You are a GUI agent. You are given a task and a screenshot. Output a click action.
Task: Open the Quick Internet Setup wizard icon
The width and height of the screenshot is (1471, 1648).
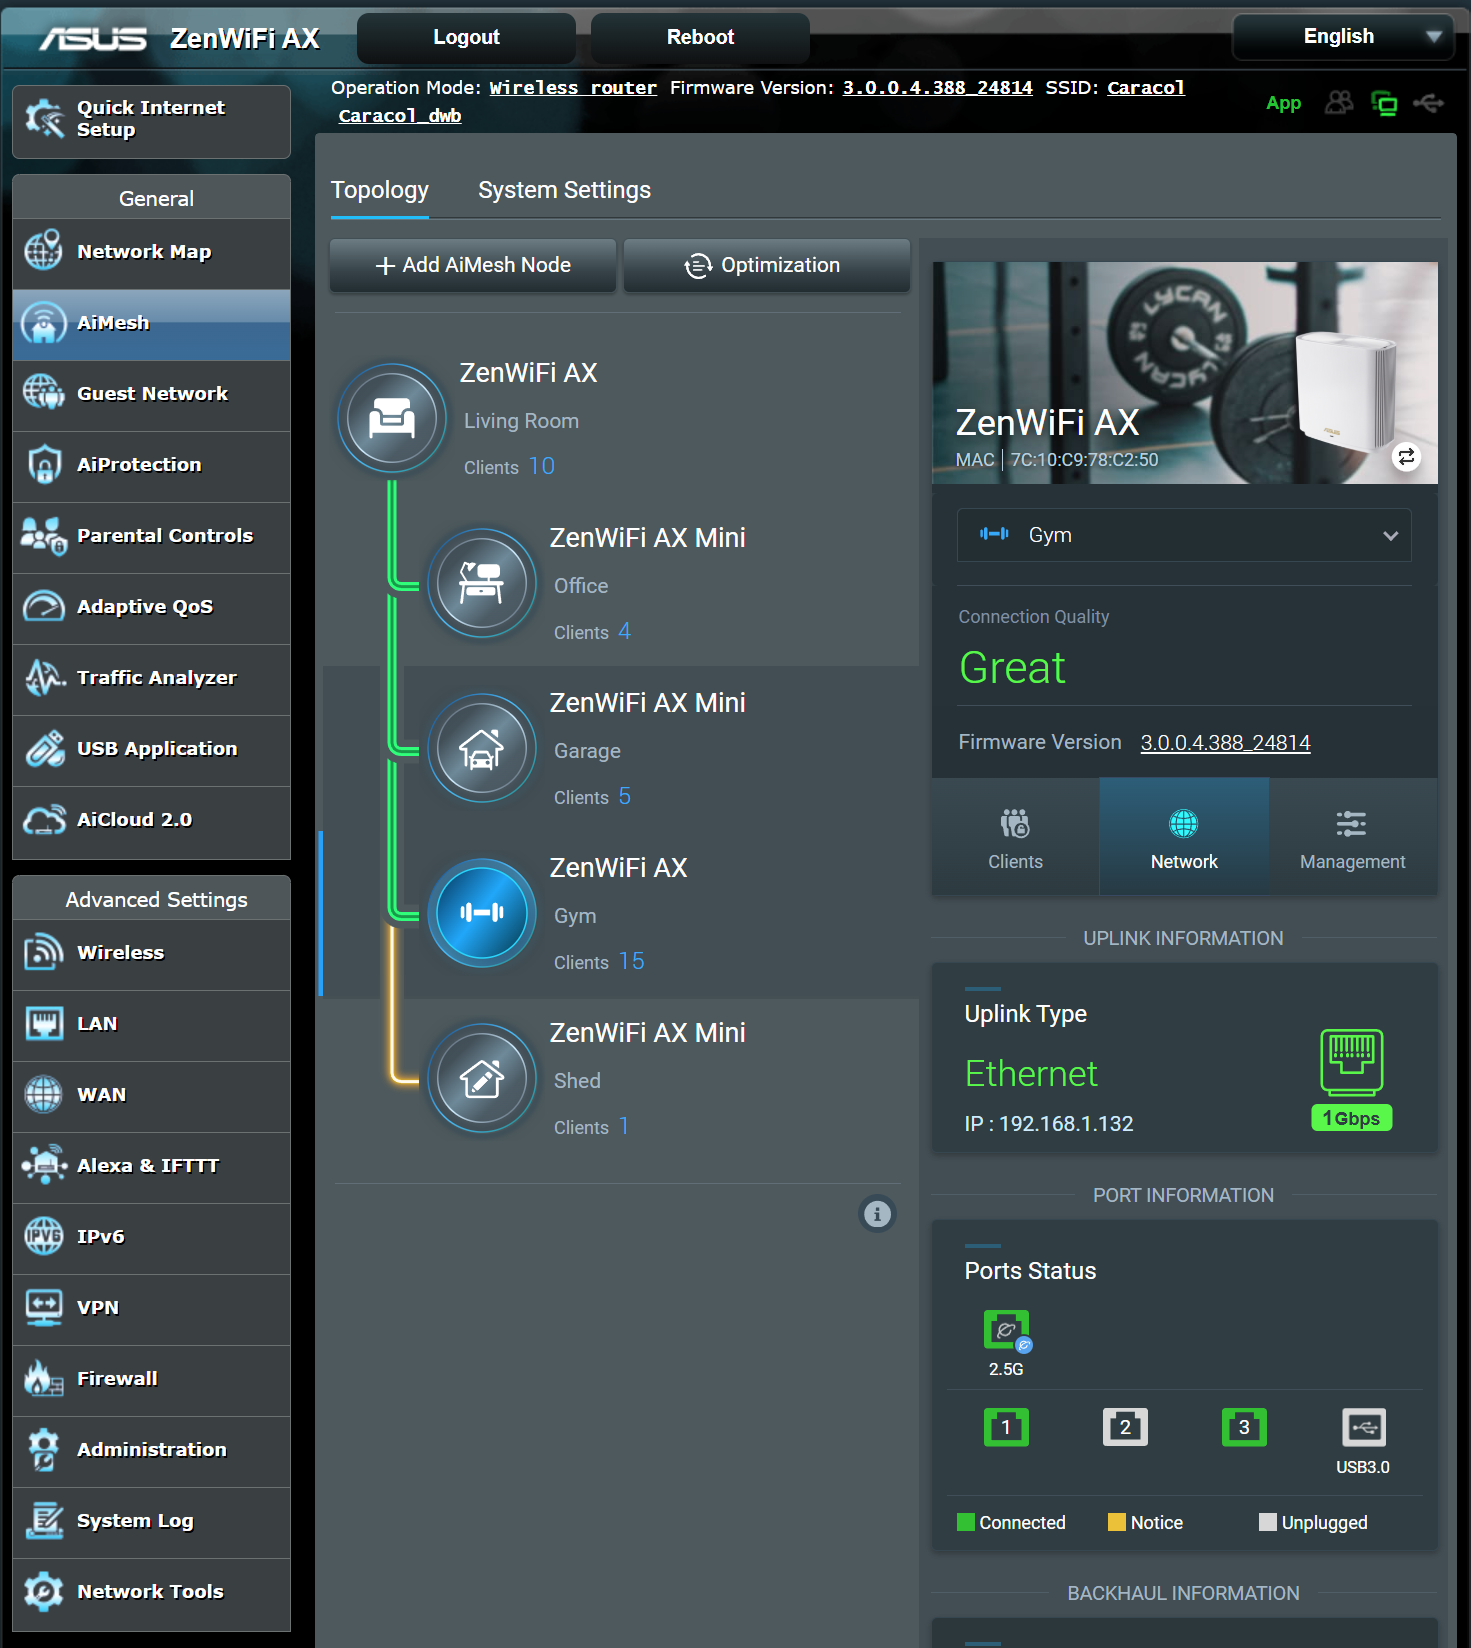pos(44,119)
